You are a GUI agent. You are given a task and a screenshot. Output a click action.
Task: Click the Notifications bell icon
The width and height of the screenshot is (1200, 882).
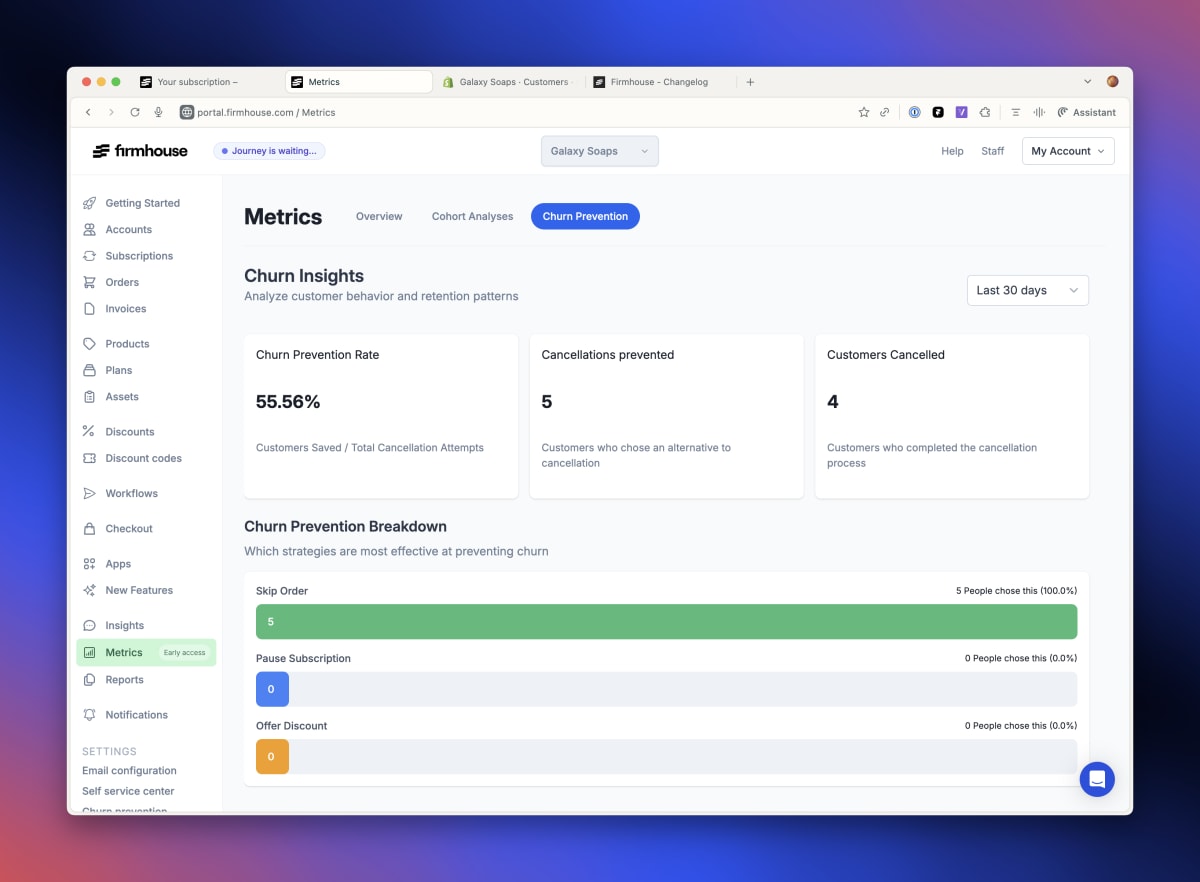click(90, 715)
